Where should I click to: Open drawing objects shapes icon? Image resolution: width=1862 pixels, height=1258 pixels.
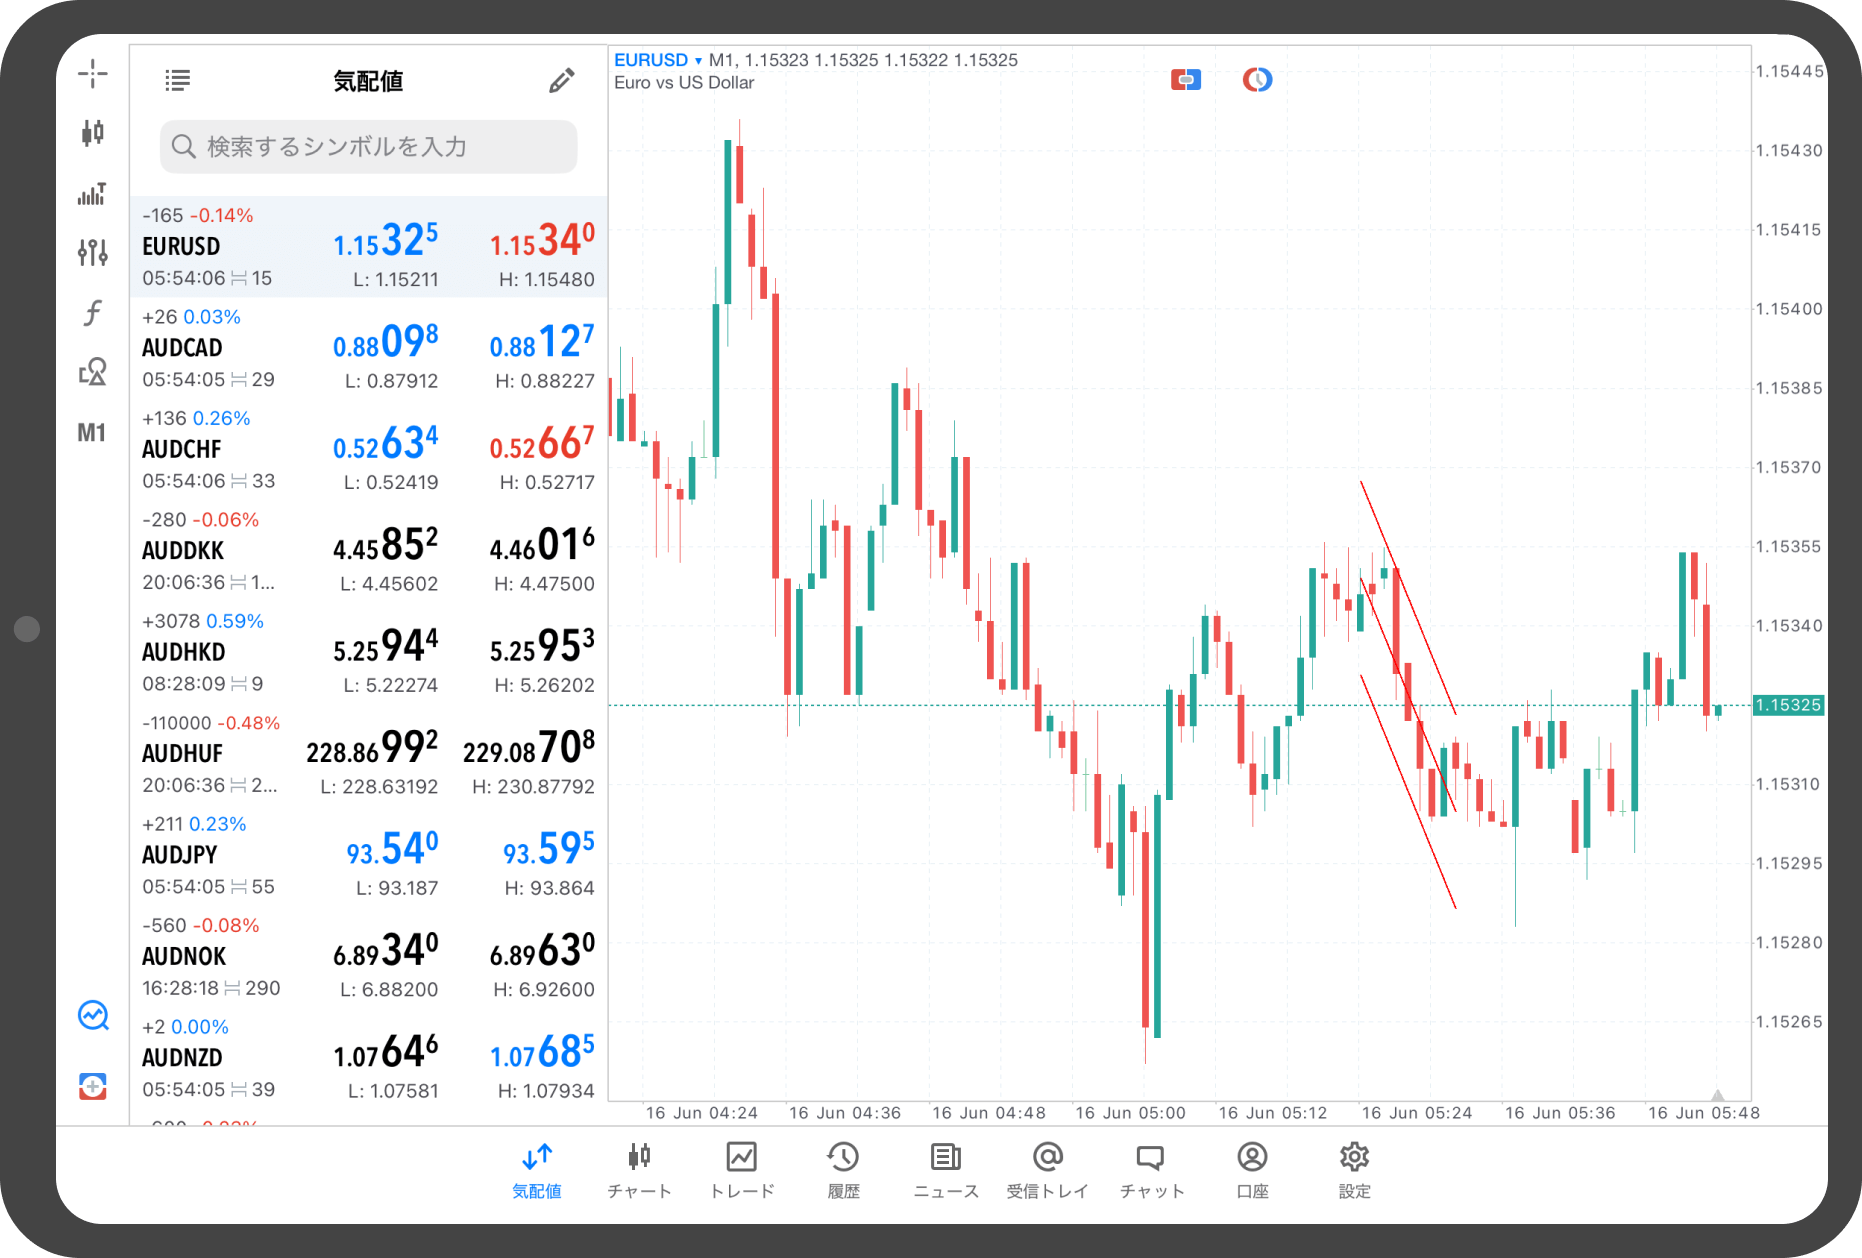pos(92,372)
